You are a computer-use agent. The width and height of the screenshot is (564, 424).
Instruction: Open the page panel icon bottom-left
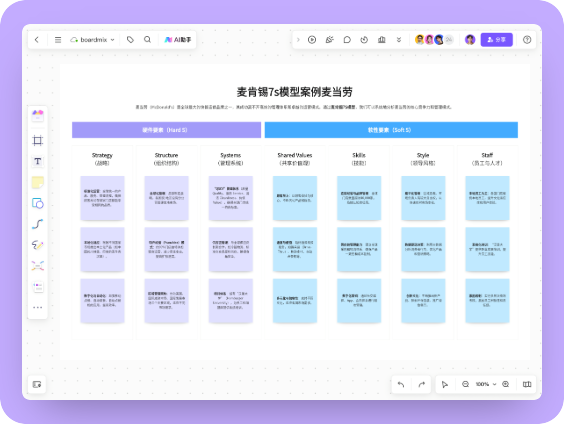pyautogui.click(x=37, y=384)
